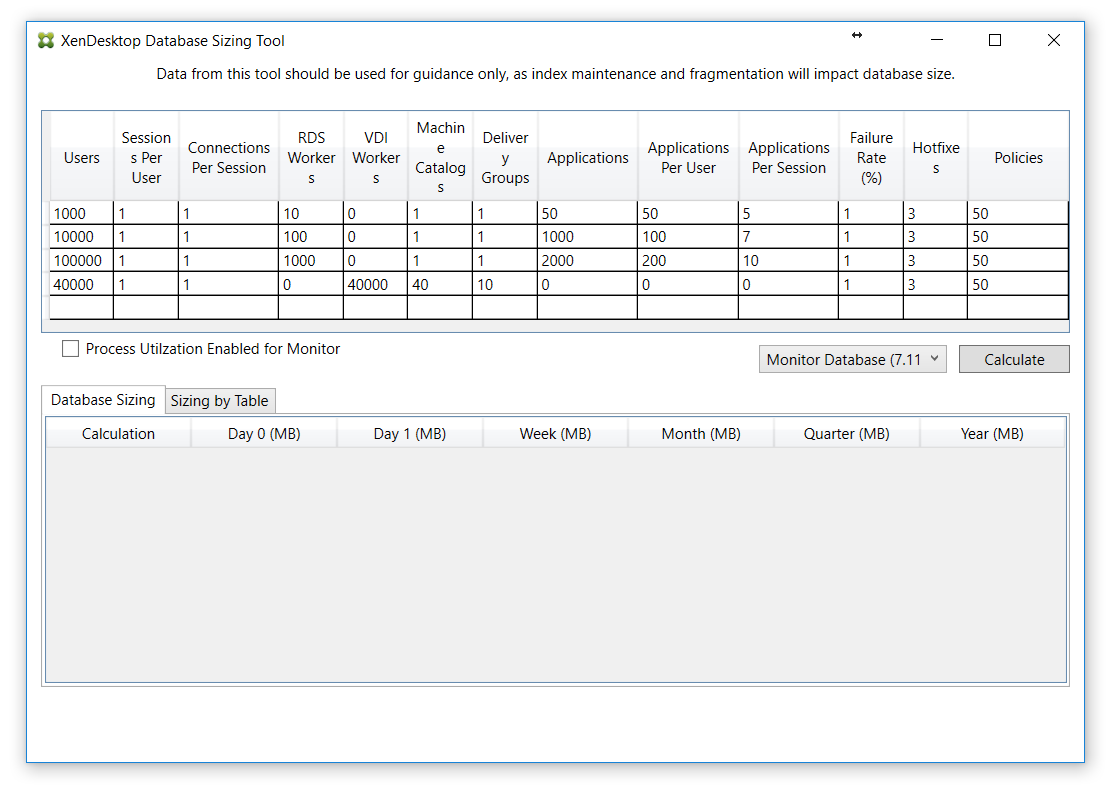
Task: Click the Users column header
Action: click(x=81, y=157)
